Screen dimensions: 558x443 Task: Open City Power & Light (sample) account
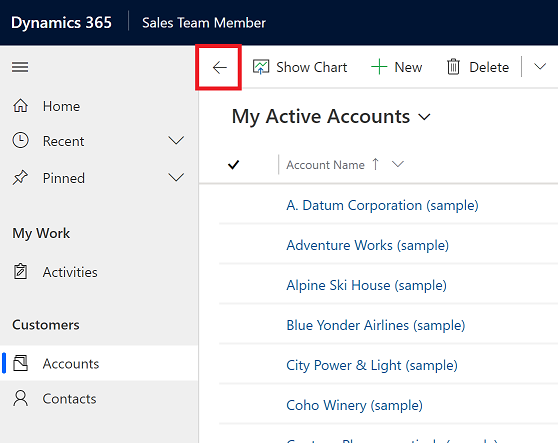tap(372, 365)
